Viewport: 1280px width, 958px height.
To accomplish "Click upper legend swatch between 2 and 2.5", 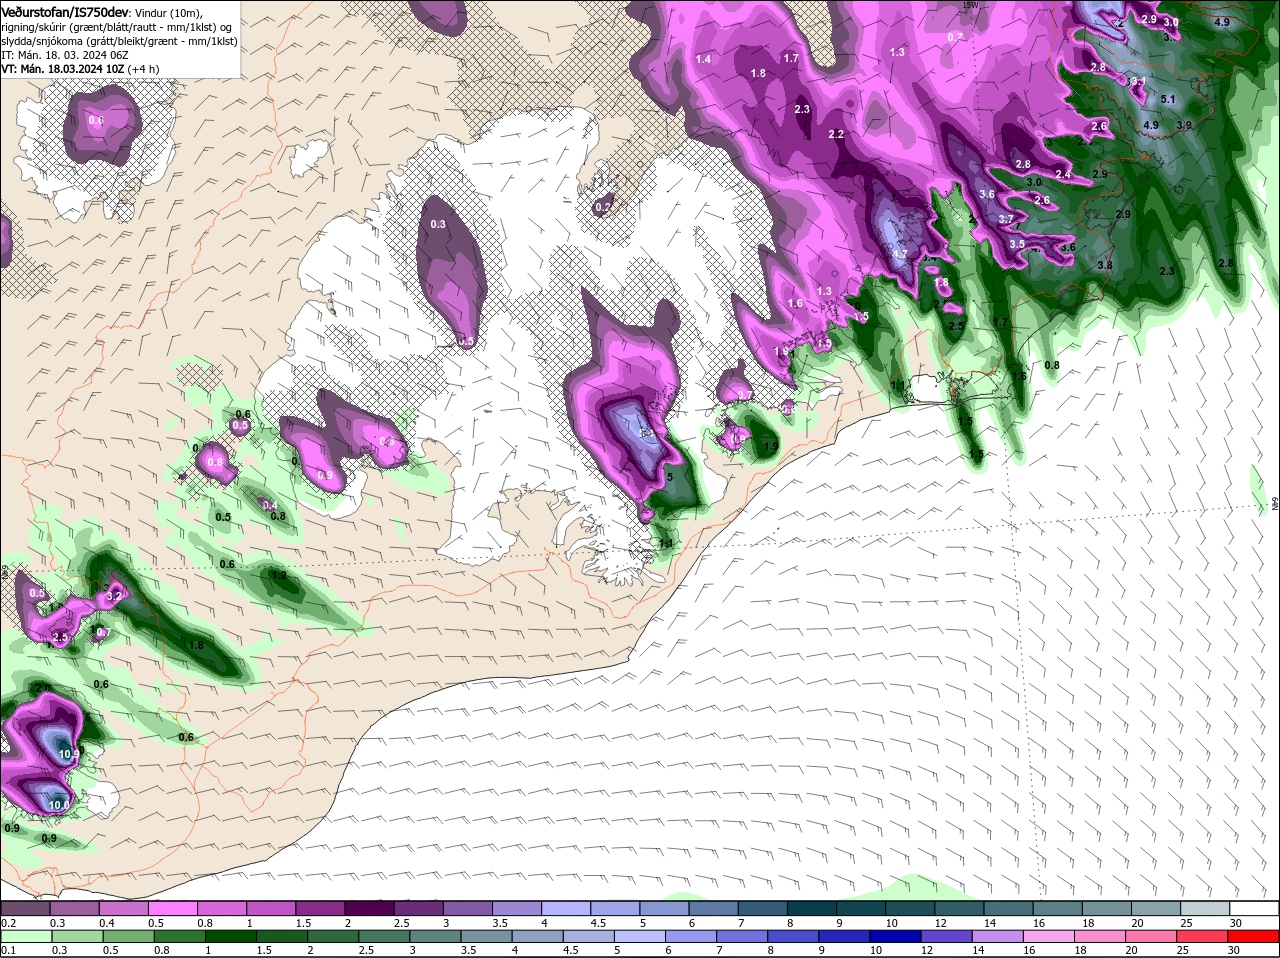I will coord(367,908).
